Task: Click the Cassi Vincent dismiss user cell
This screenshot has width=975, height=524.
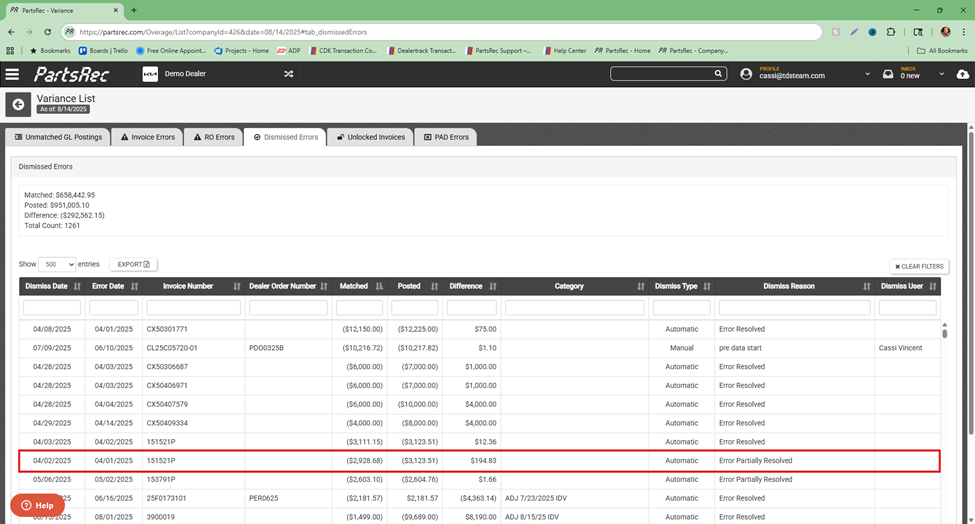Action: pos(900,348)
